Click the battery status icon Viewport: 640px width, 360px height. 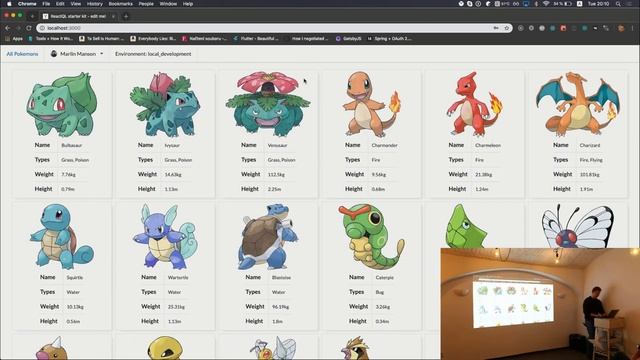point(568,4)
